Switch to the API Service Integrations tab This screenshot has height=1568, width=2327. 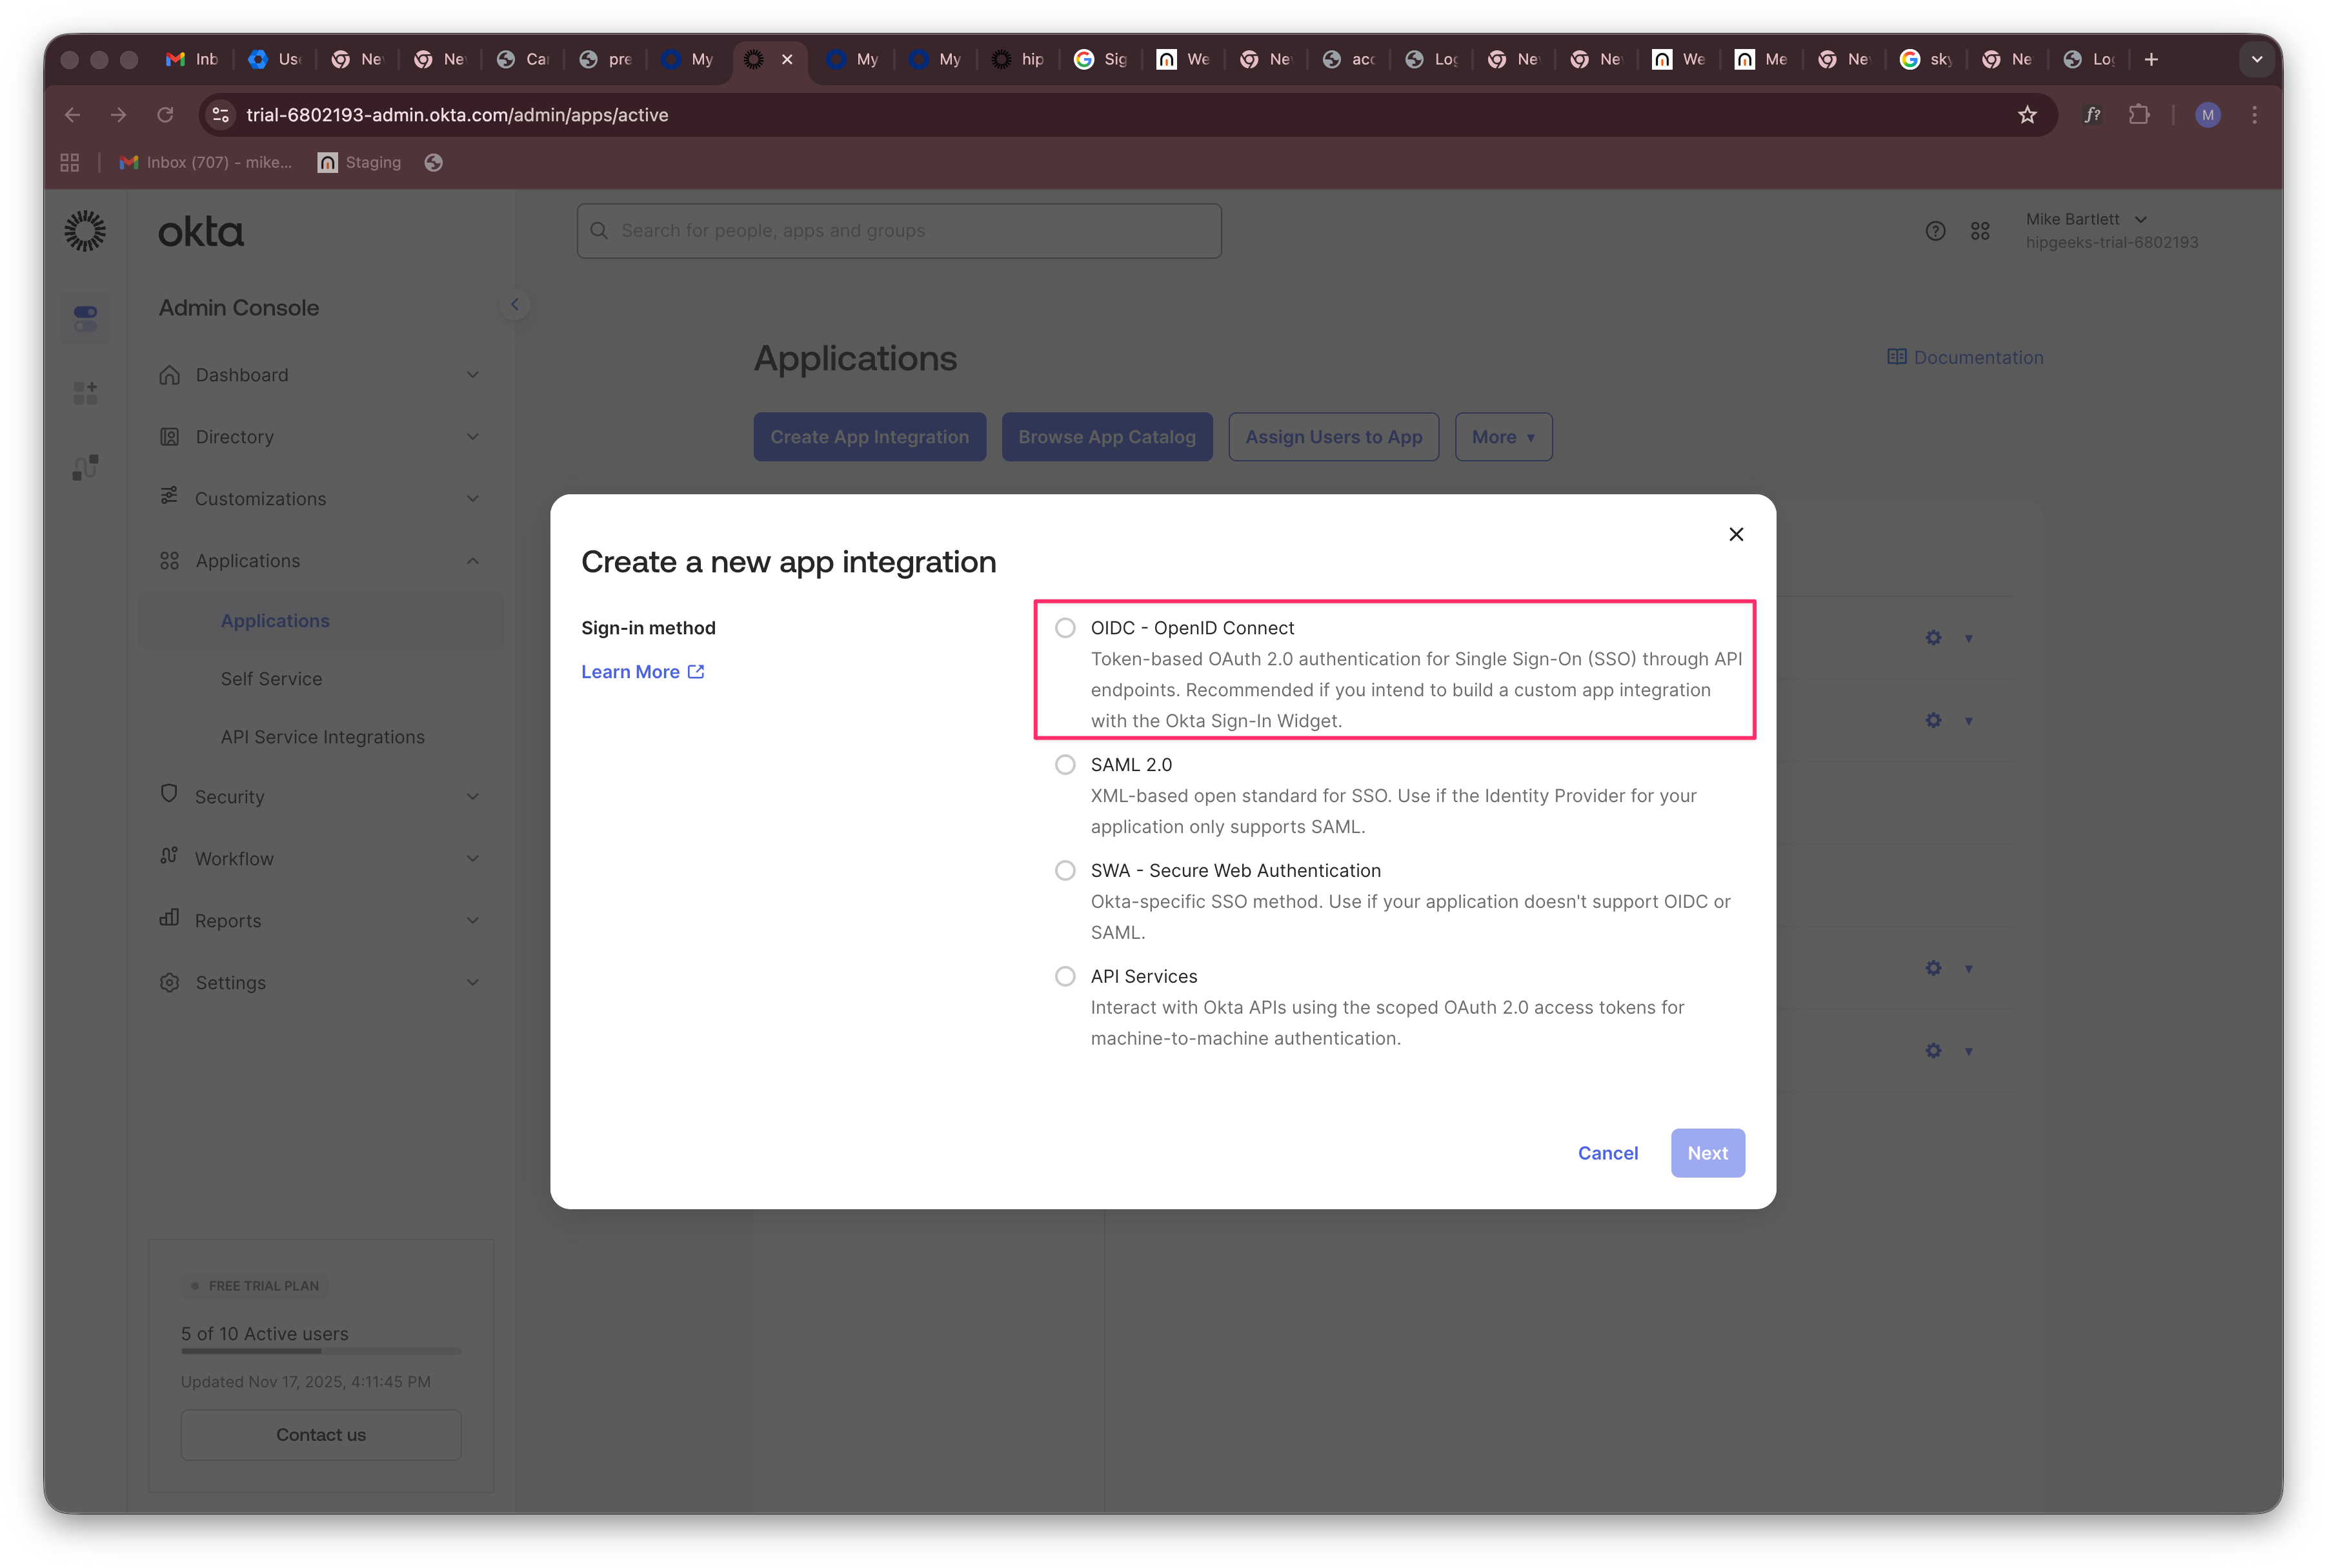(322, 737)
